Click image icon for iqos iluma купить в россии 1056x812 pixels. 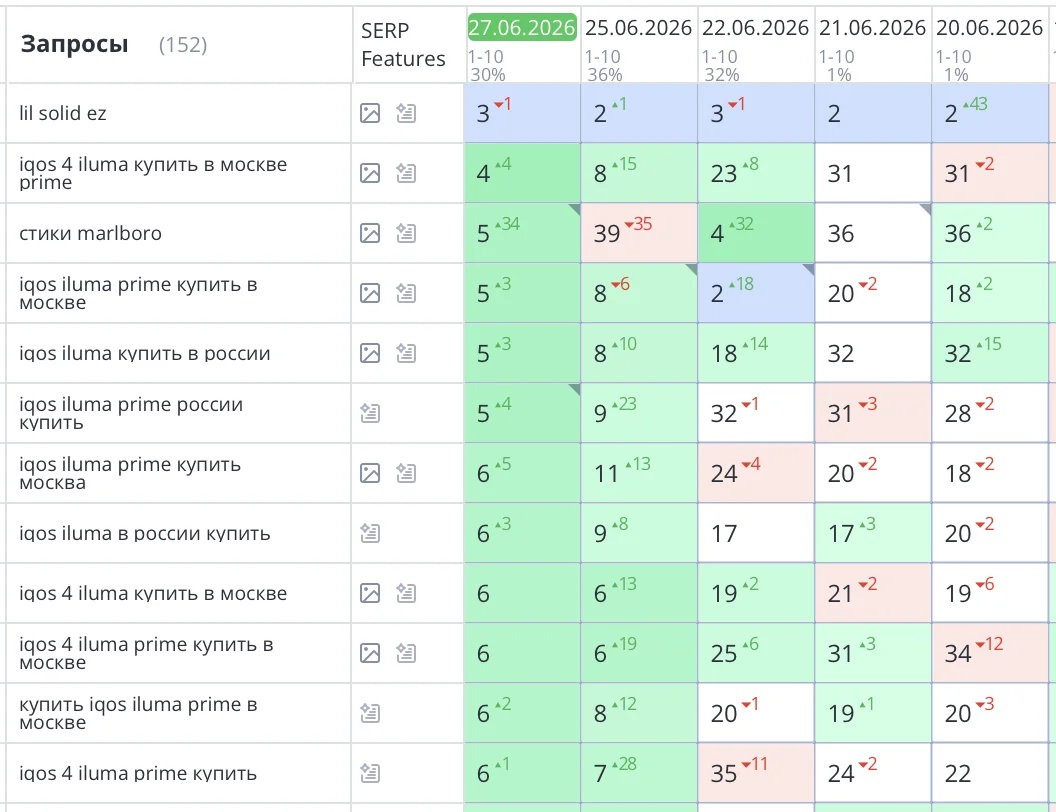(x=370, y=353)
